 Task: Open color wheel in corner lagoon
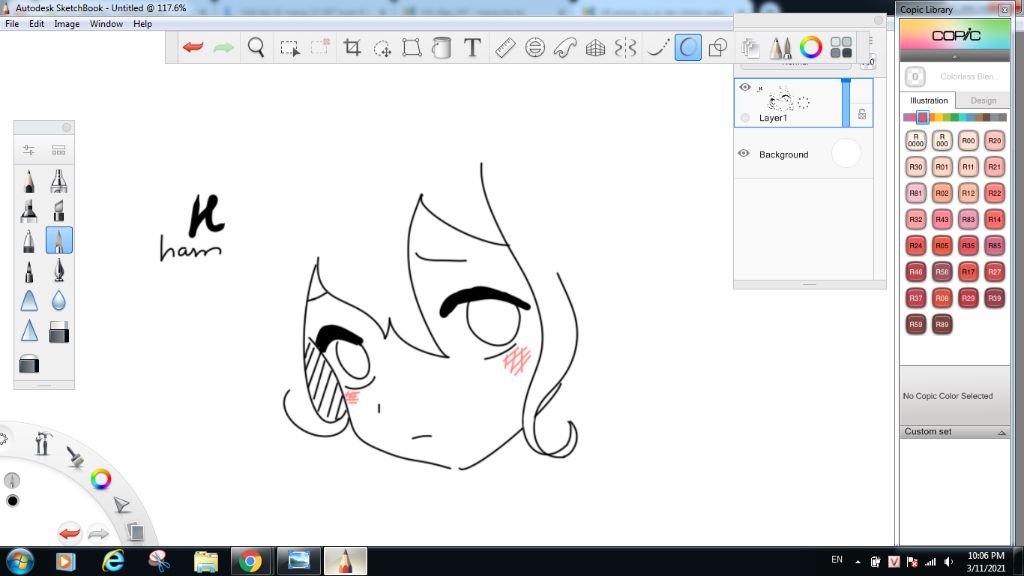click(101, 479)
